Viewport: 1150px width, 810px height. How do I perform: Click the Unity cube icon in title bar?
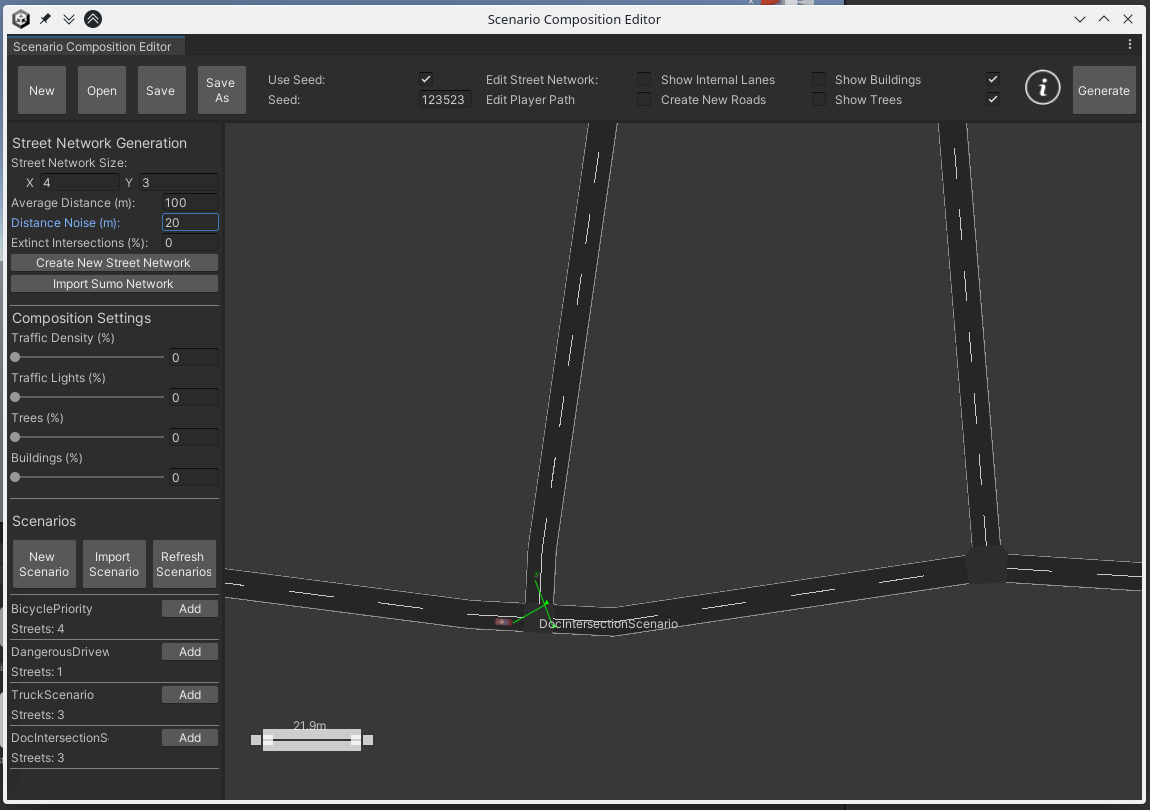[21, 19]
